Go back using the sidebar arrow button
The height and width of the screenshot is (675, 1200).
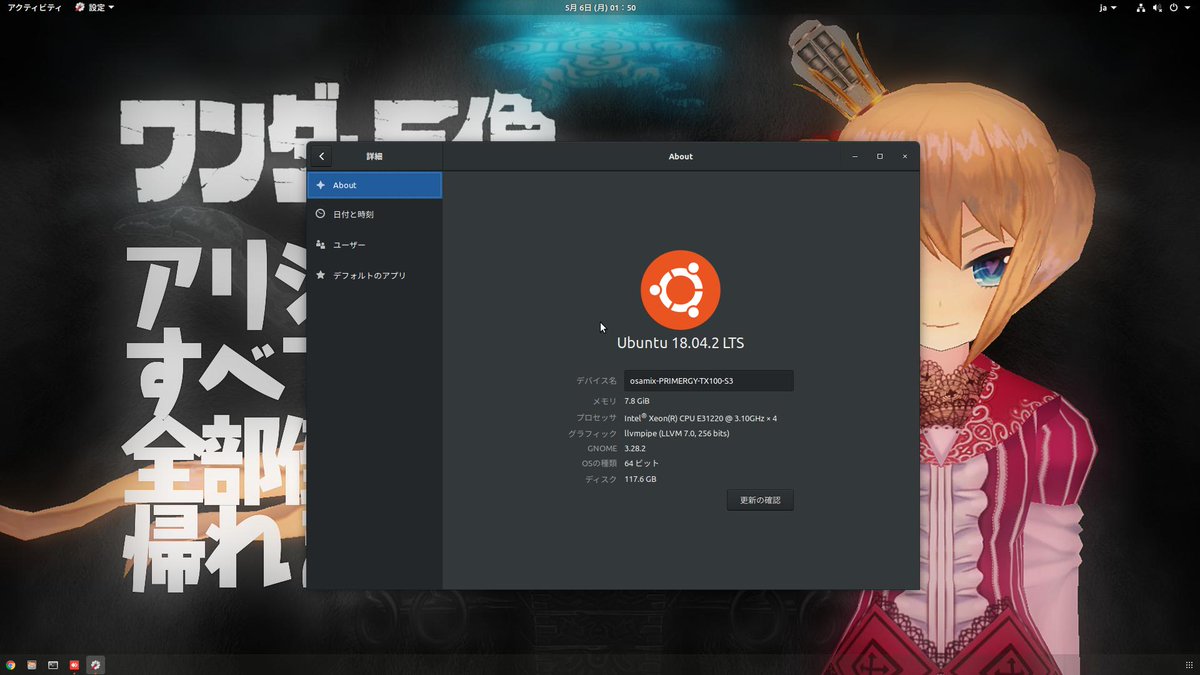point(321,157)
